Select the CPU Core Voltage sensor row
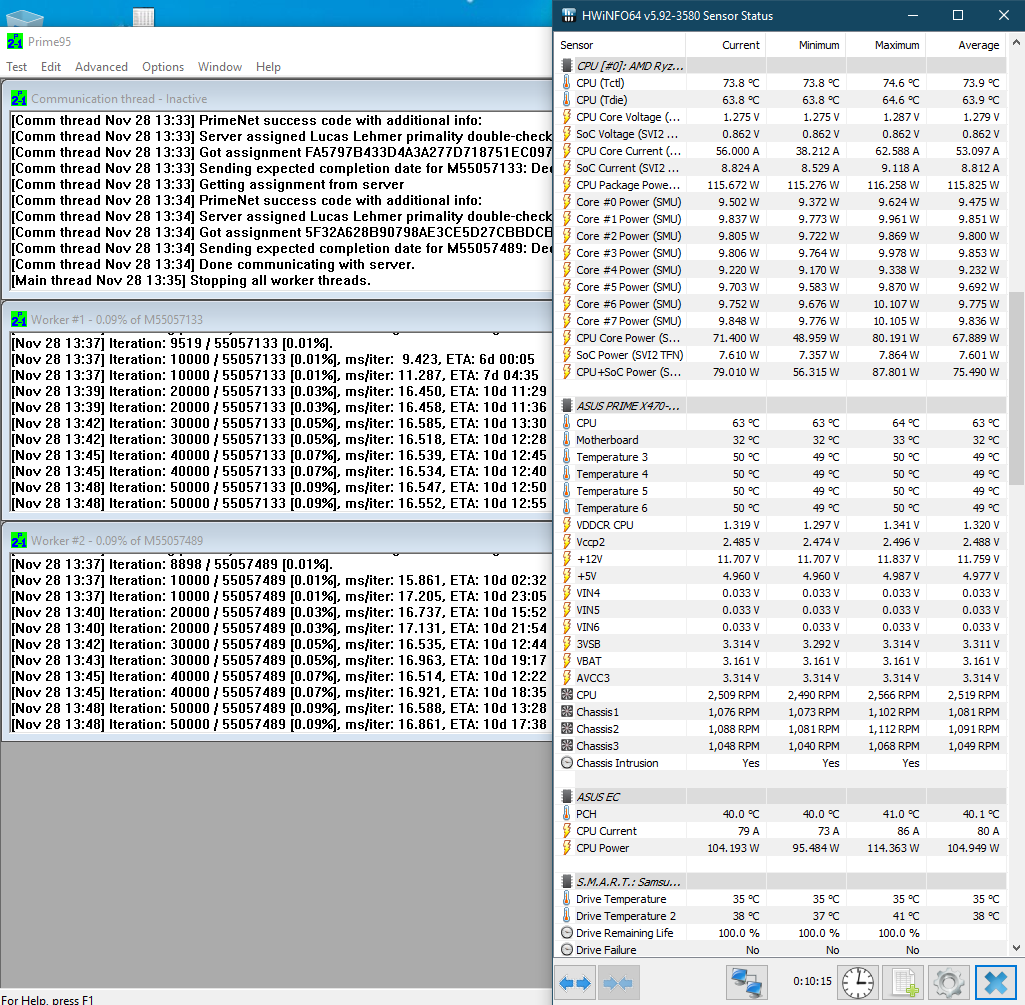 (781, 117)
